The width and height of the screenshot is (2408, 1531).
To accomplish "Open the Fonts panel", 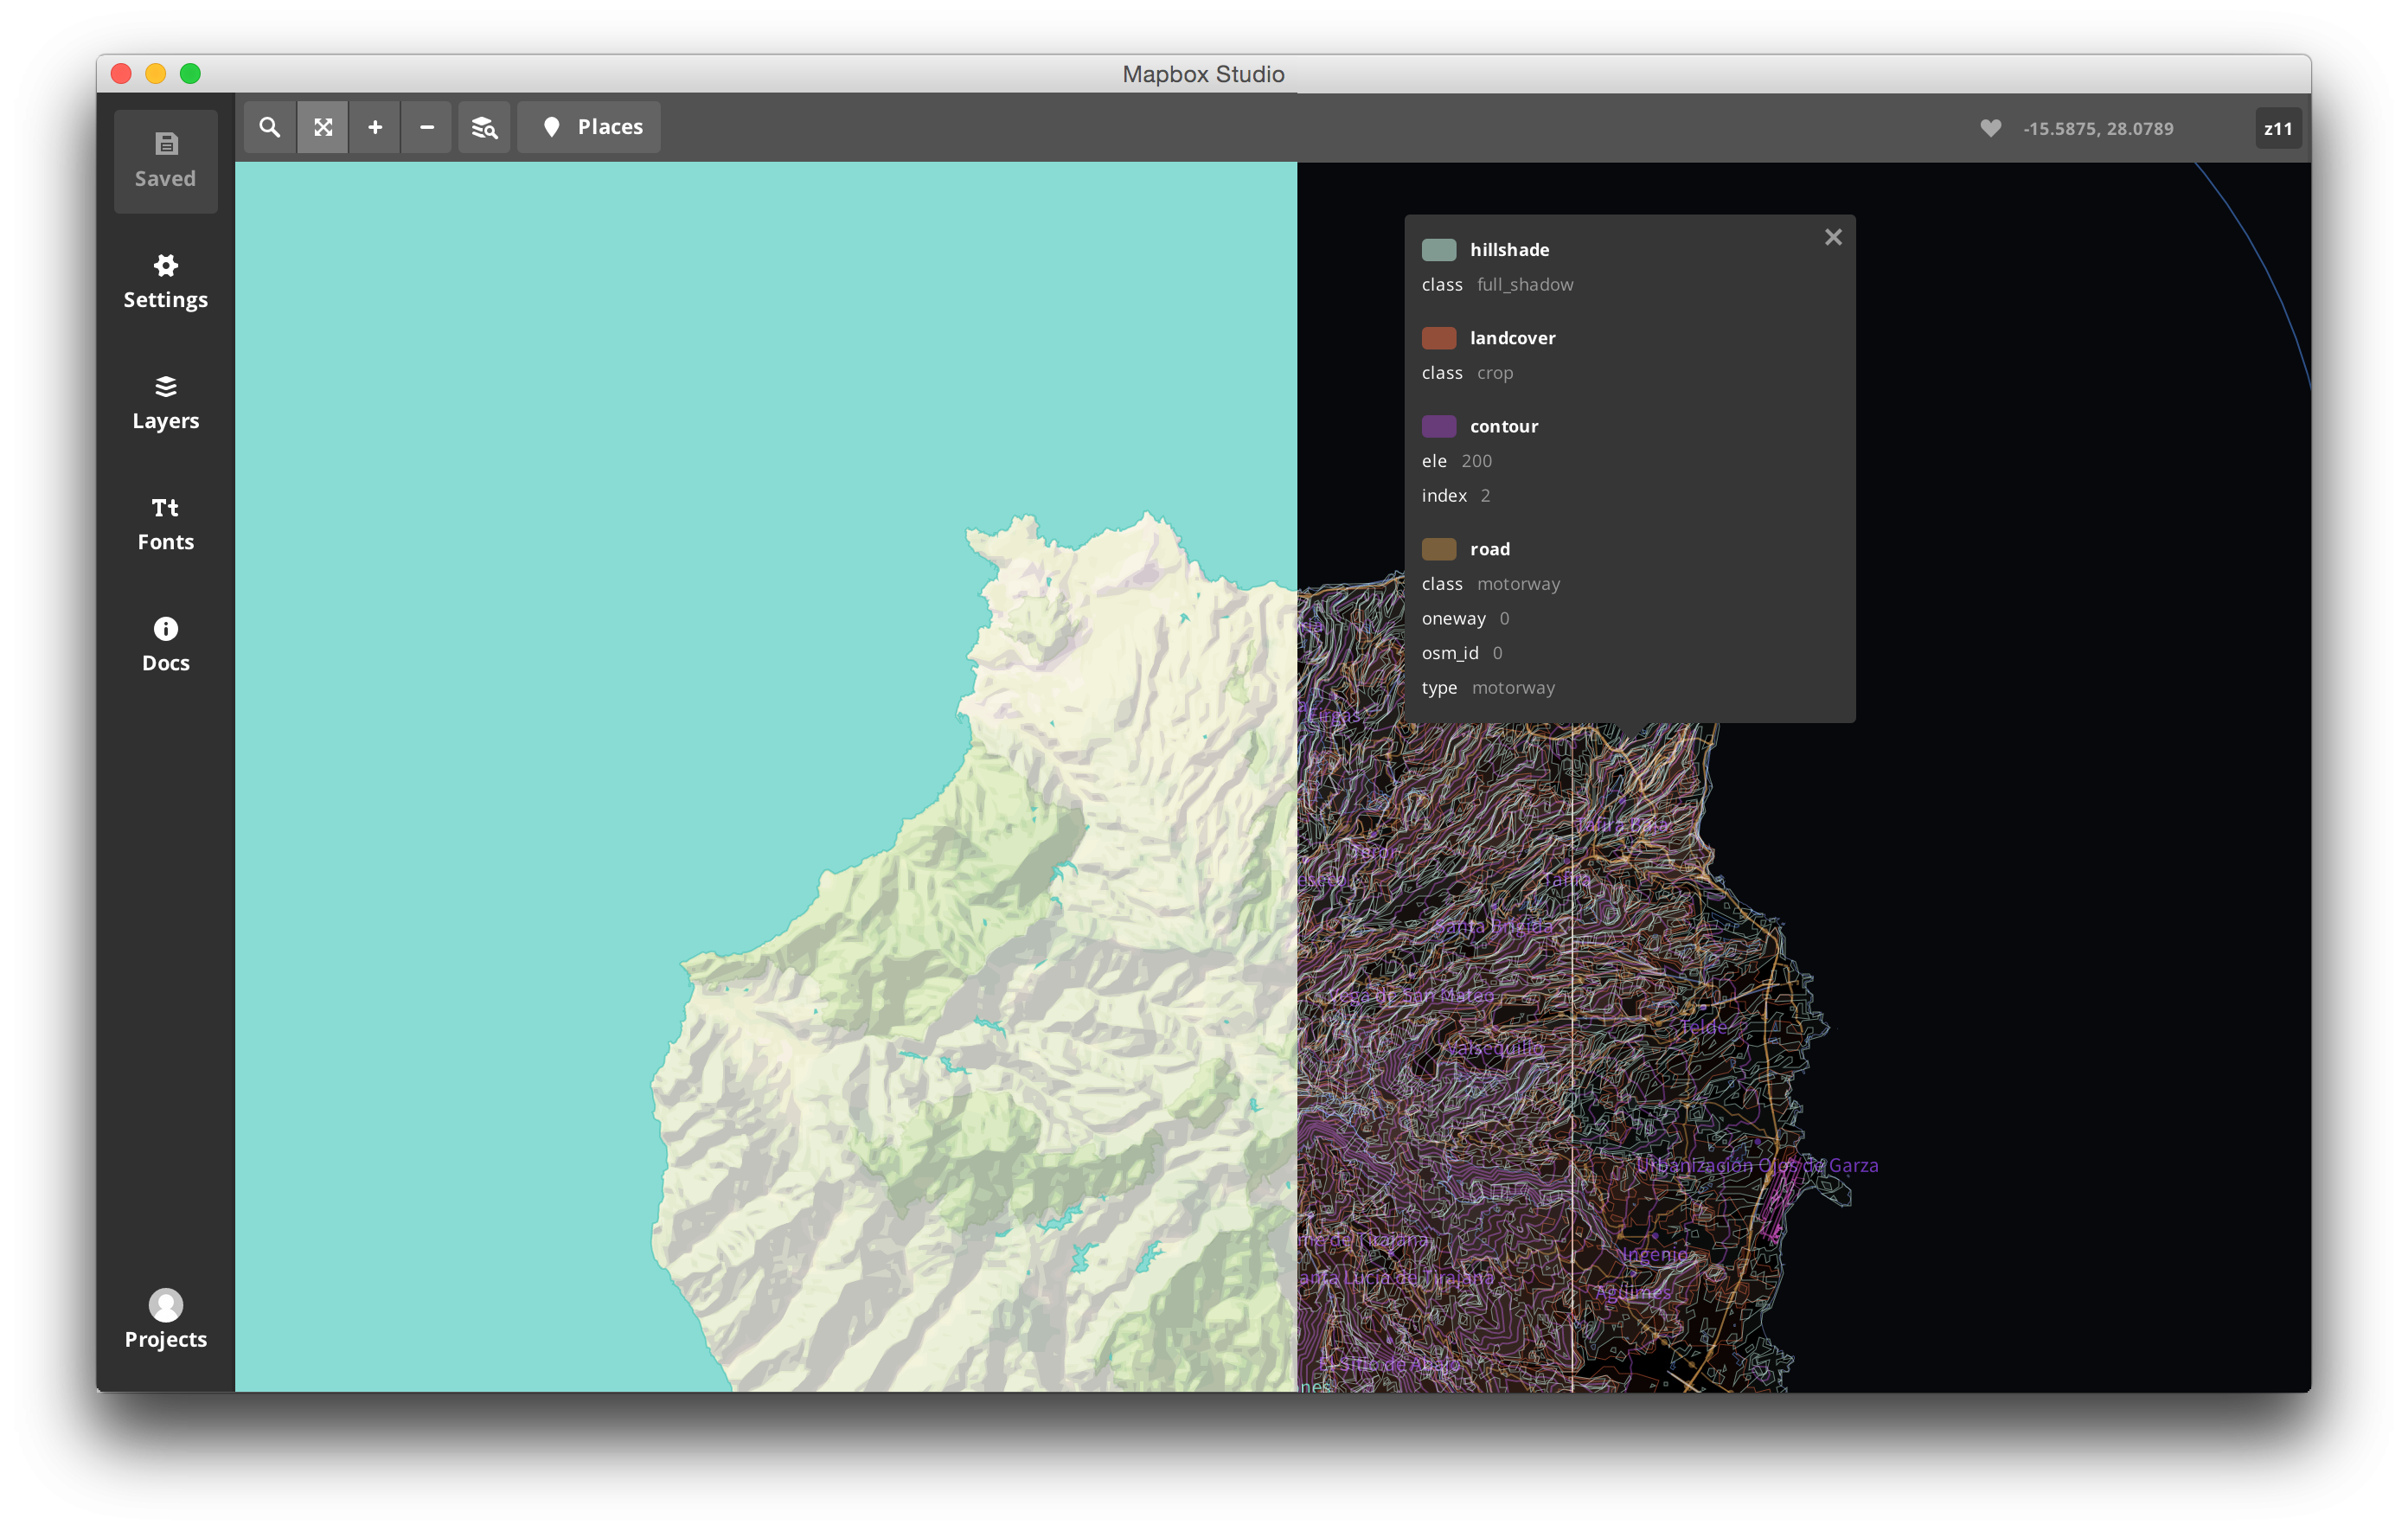I will [x=165, y=523].
